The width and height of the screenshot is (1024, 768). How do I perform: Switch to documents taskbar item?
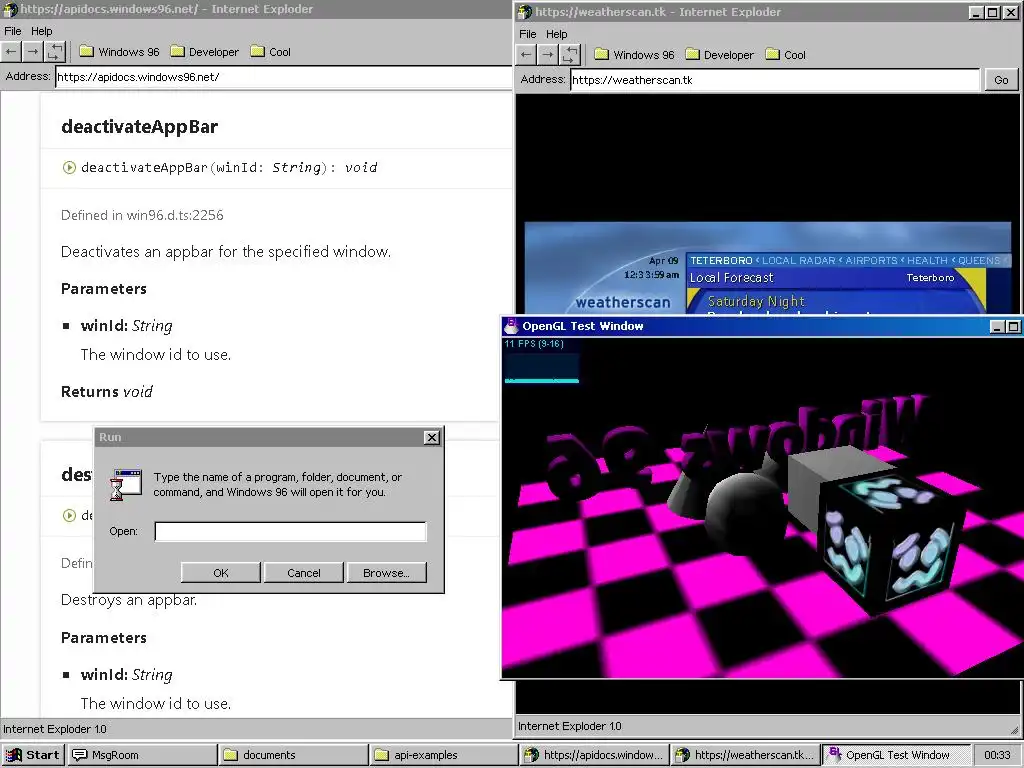point(294,755)
